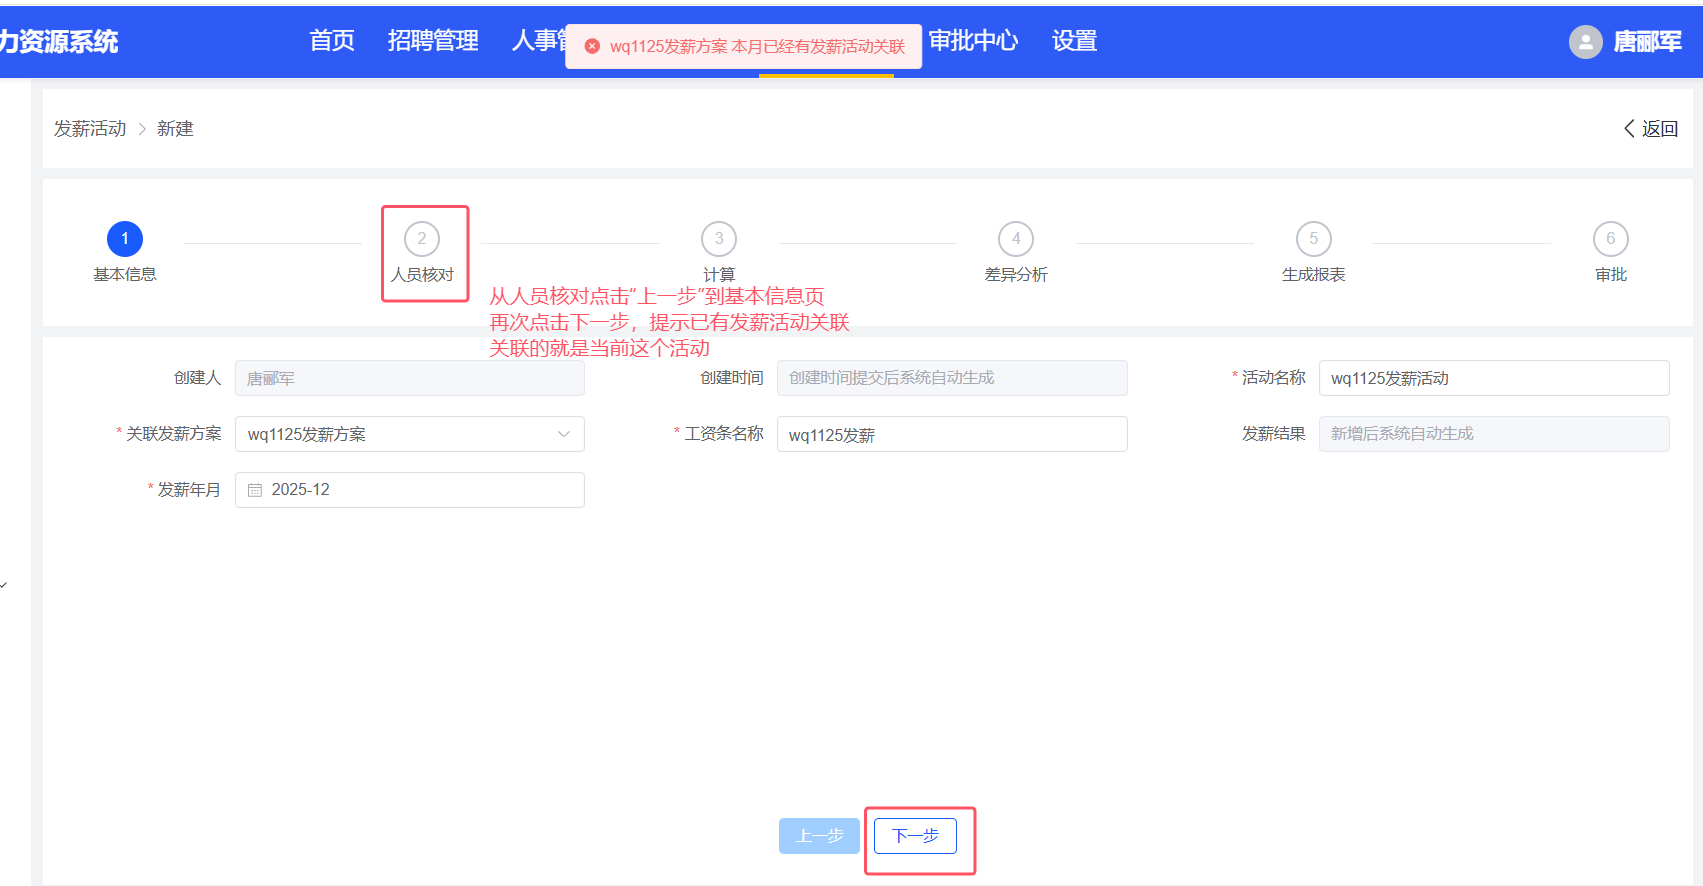Click the 创建时间 field label
Viewport: 1703px width, 886px height.
pyautogui.click(x=732, y=378)
